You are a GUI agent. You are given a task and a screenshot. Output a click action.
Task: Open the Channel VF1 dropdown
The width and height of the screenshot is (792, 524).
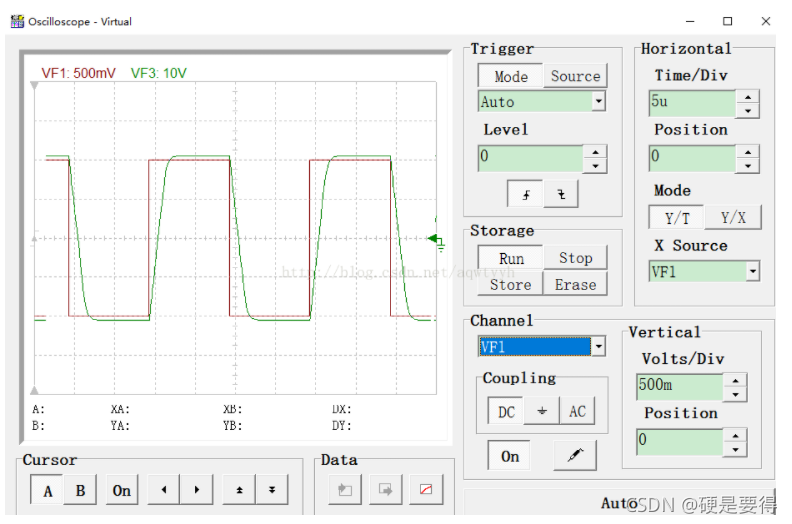pyautogui.click(x=599, y=347)
